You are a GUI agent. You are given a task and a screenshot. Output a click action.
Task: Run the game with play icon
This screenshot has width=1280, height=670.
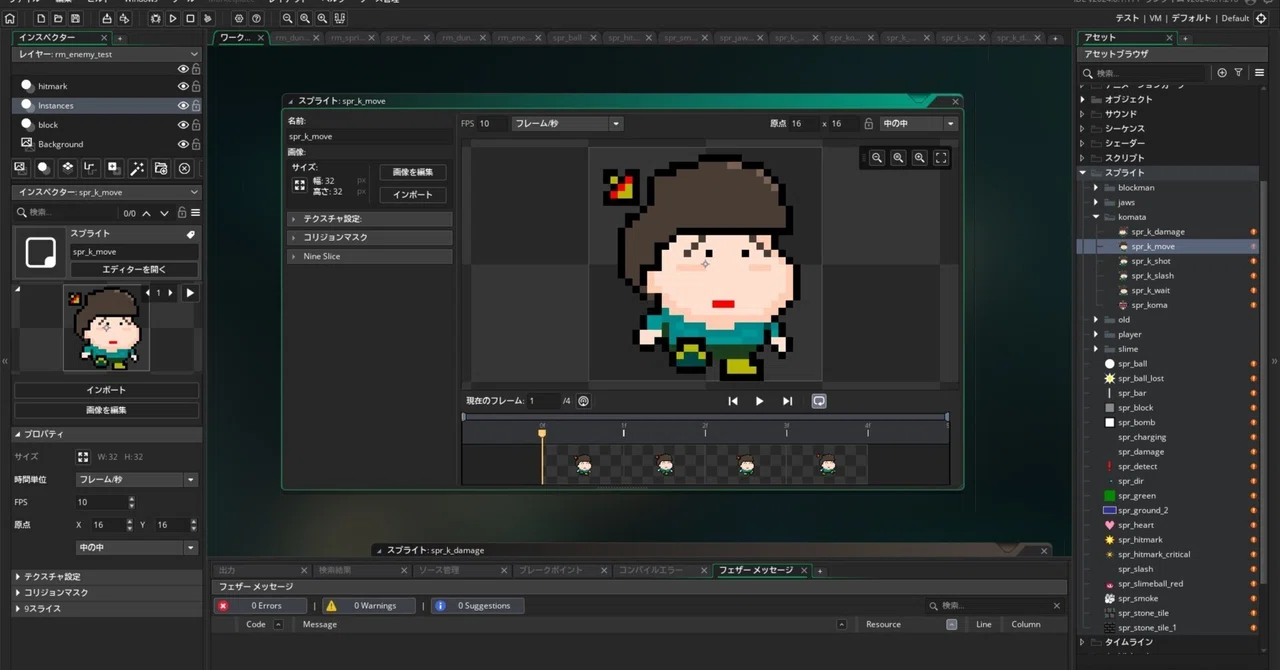click(x=173, y=18)
